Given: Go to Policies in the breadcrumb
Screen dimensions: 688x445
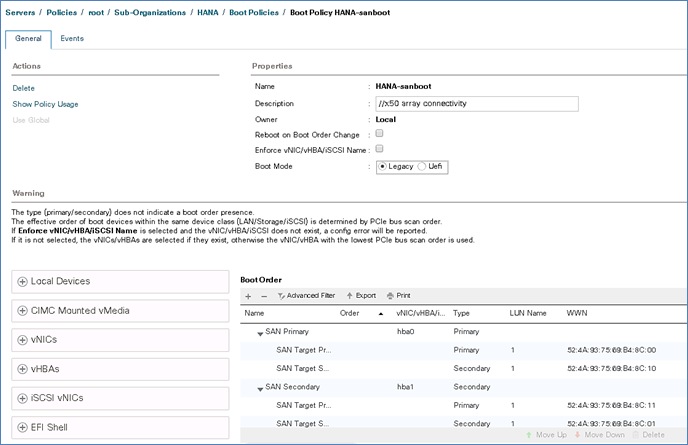Looking at the screenshot, I should pos(62,12).
